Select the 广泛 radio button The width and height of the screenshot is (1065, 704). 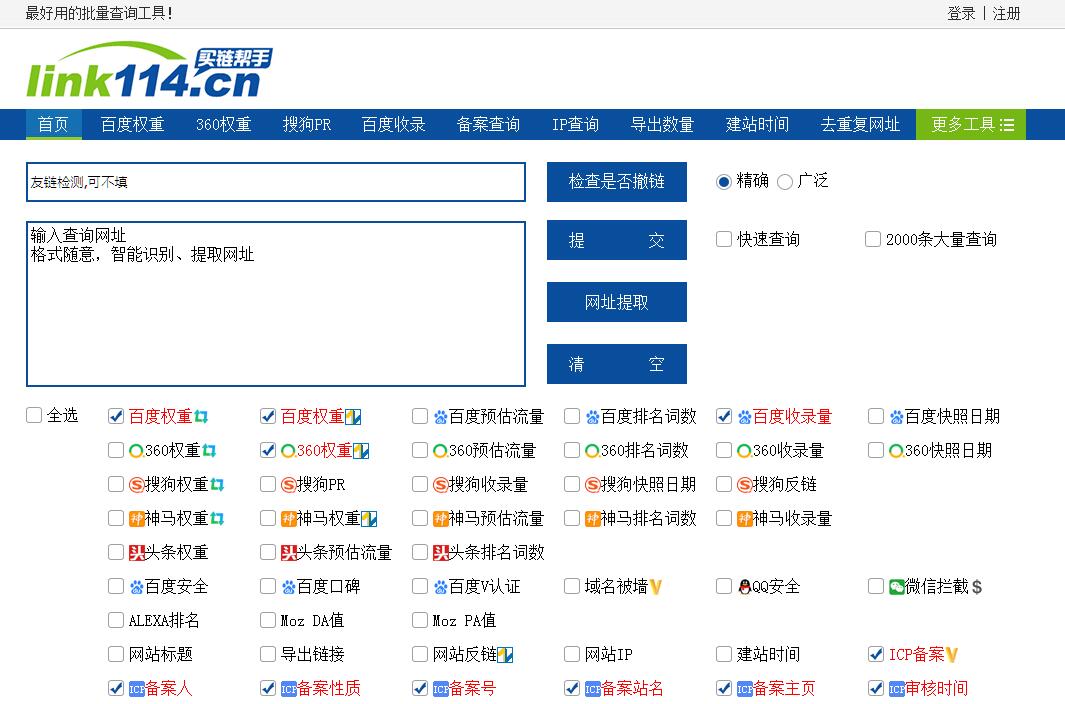785,182
